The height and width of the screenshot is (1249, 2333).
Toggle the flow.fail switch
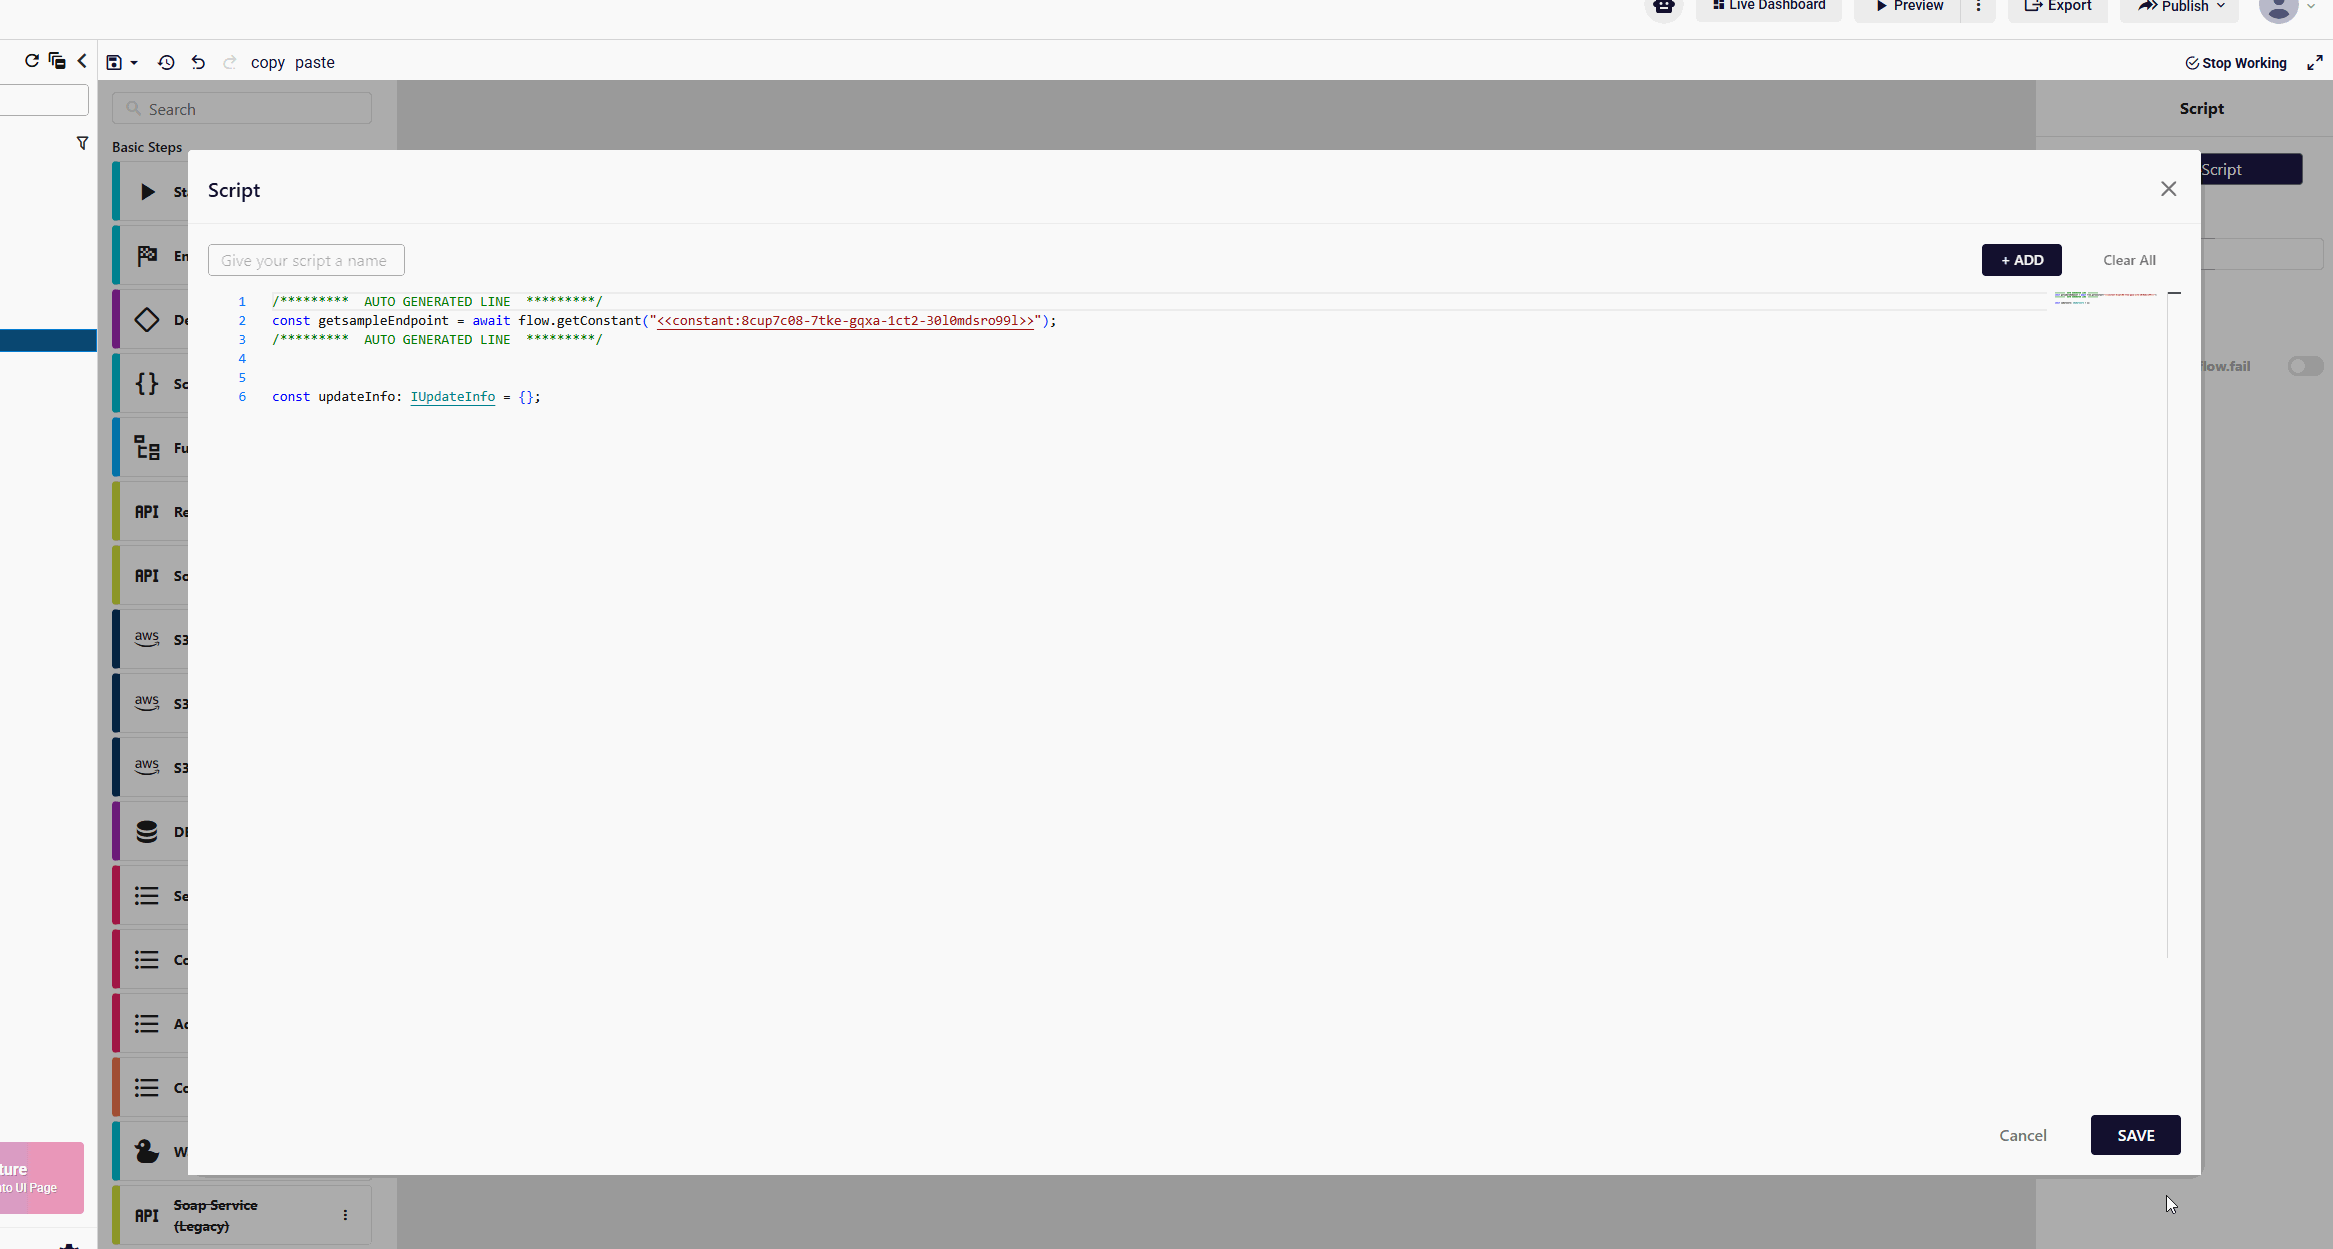(x=2305, y=366)
